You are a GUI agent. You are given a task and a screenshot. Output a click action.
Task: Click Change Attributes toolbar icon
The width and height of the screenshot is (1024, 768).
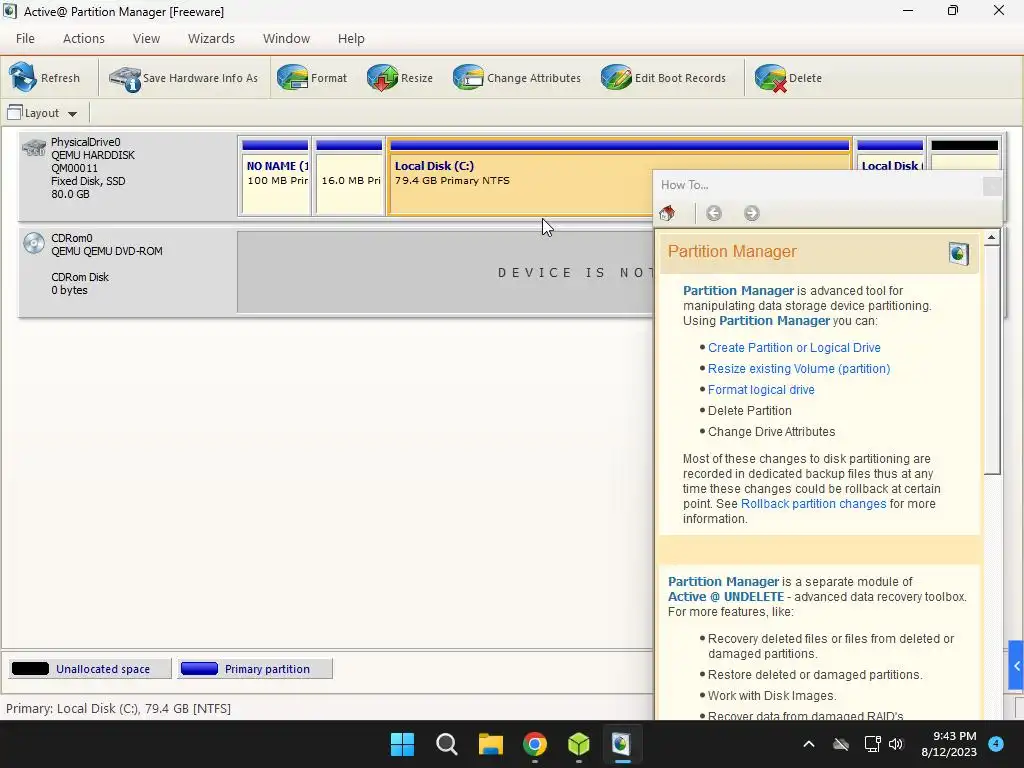coord(468,78)
